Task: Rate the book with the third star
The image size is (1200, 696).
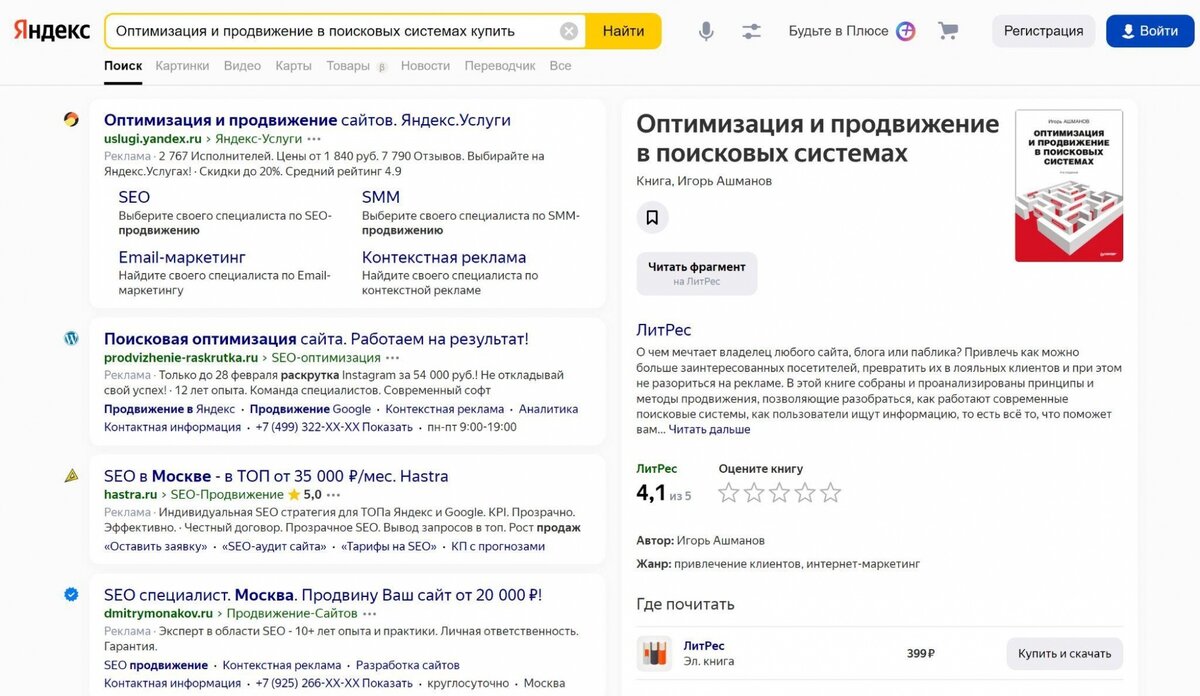Action: pyautogui.click(x=779, y=492)
